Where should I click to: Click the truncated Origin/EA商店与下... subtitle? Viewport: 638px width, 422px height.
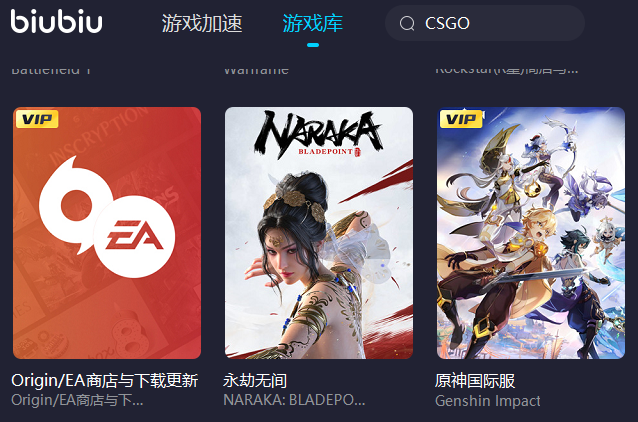pos(77,400)
